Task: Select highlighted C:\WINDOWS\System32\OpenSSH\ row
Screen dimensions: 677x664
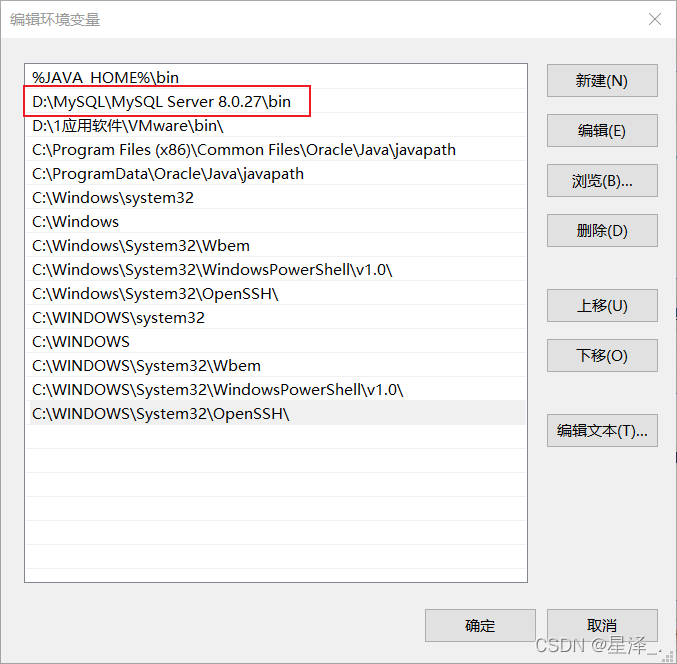Action: tap(276, 414)
